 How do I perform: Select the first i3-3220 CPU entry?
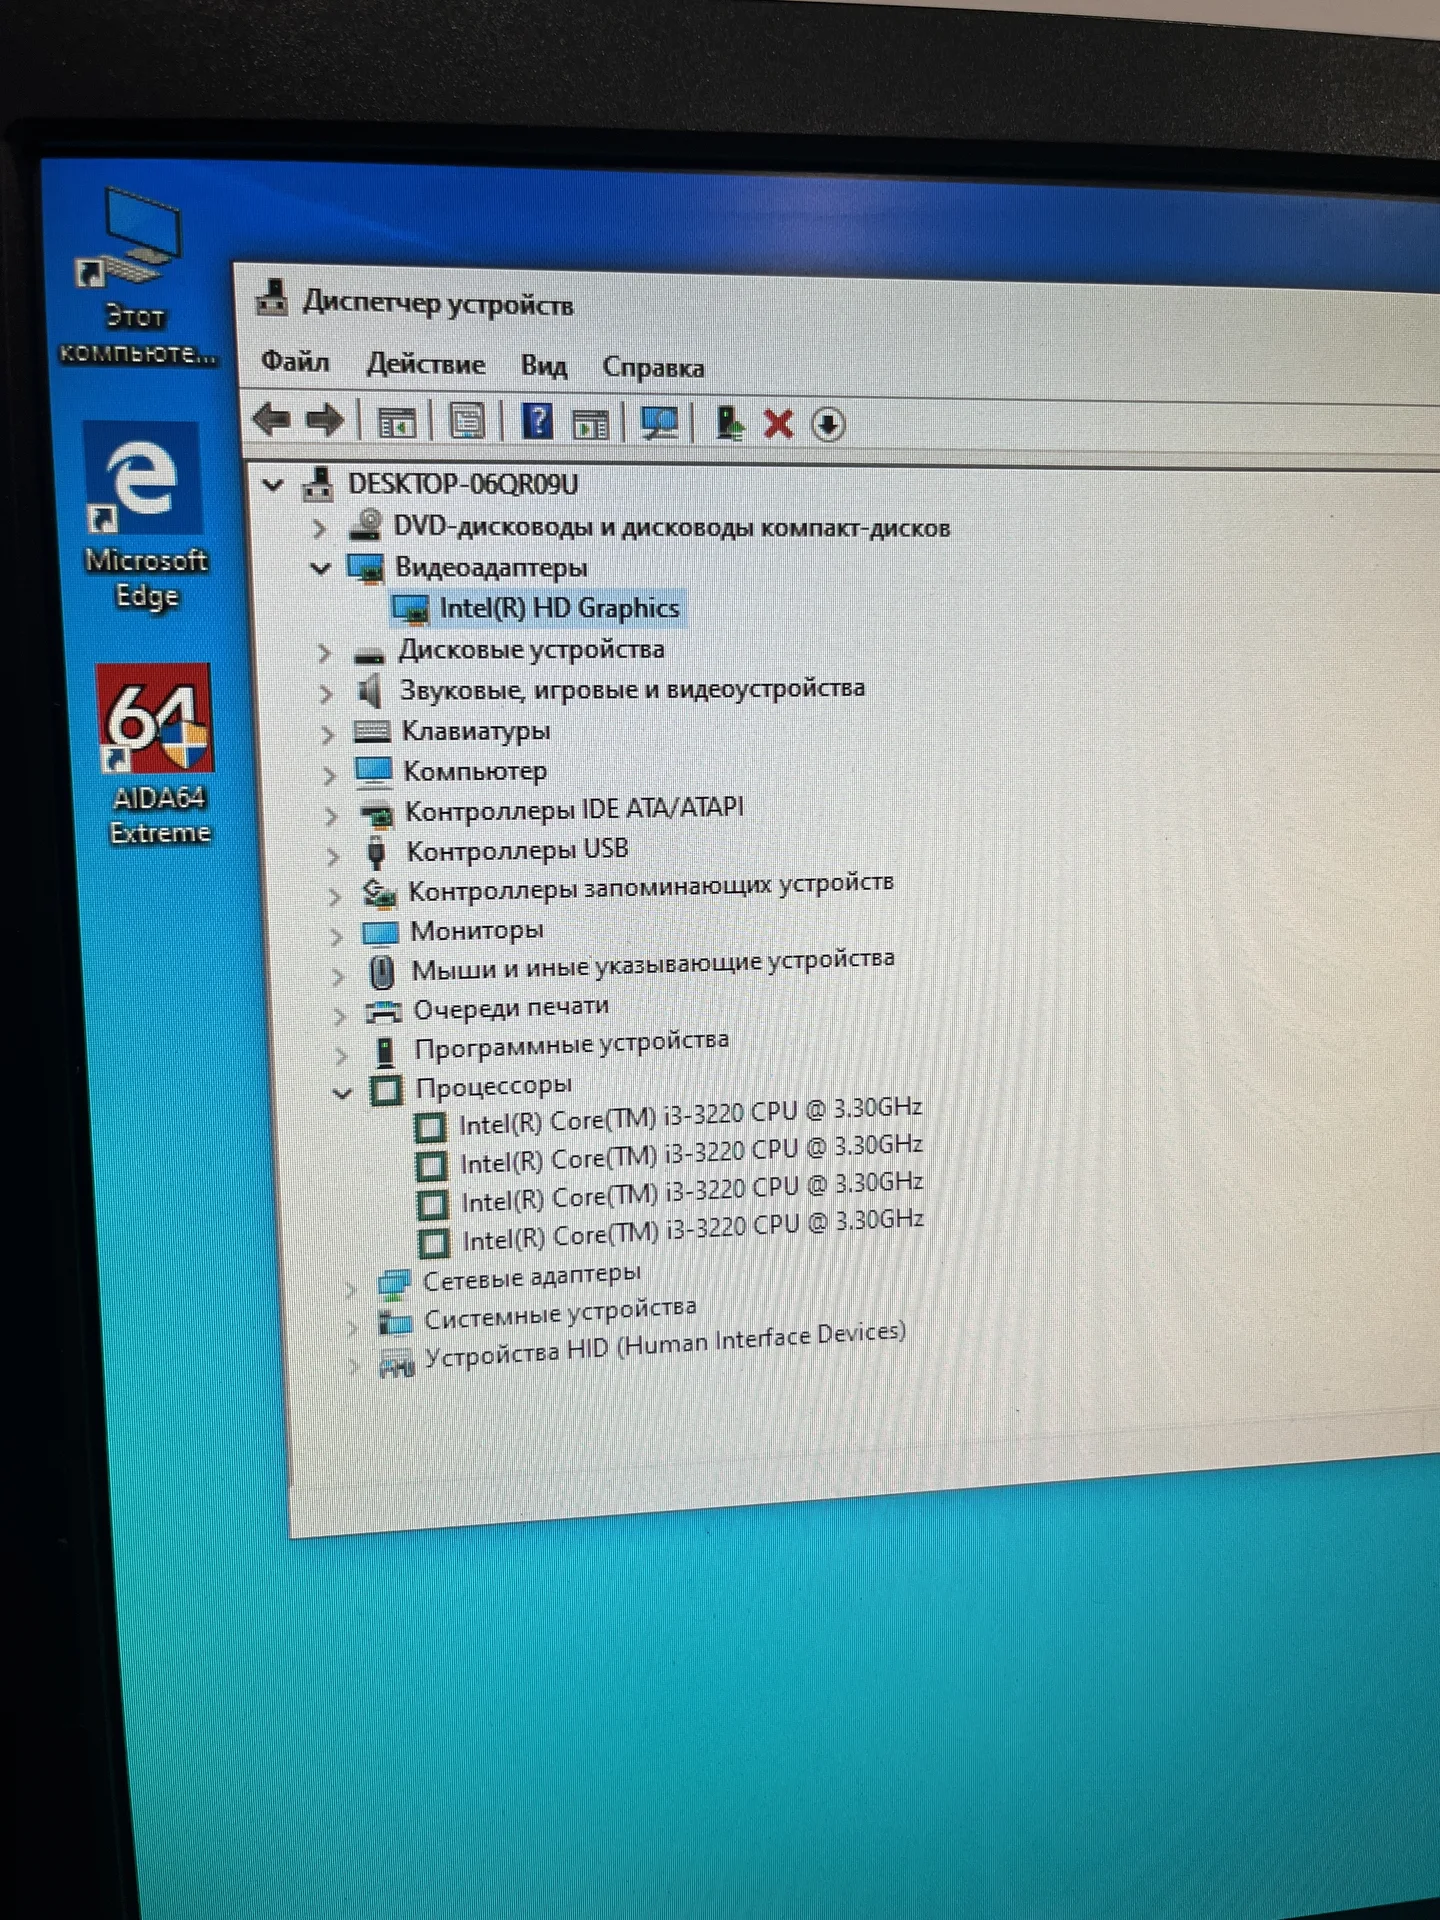[x=690, y=1116]
